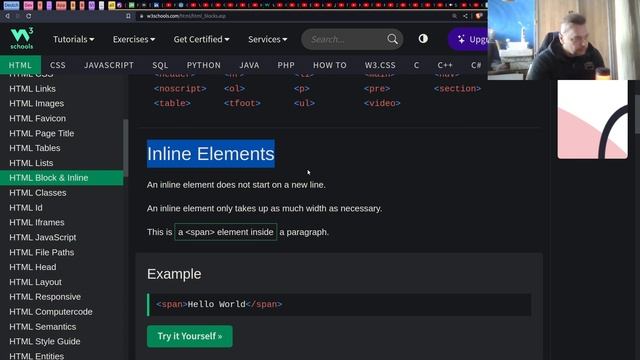The width and height of the screenshot is (640, 360).
Task: Open the Exercises dropdown menu
Action: click(x=134, y=39)
